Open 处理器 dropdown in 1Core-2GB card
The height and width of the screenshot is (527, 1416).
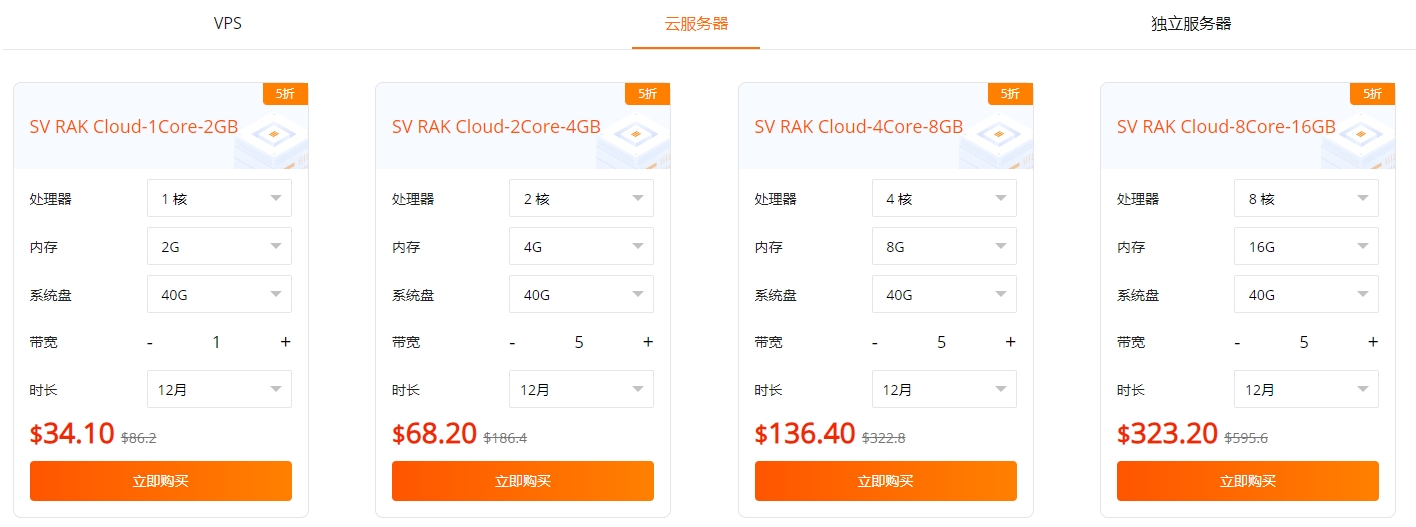click(x=219, y=198)
